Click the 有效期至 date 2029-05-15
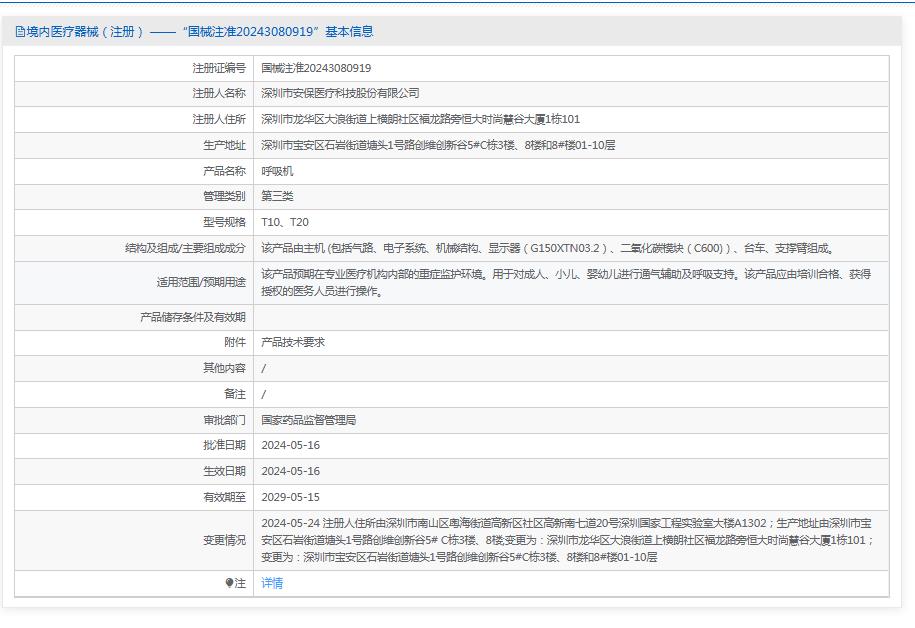This screenshot has width=915, height=628. pos(290,497)
